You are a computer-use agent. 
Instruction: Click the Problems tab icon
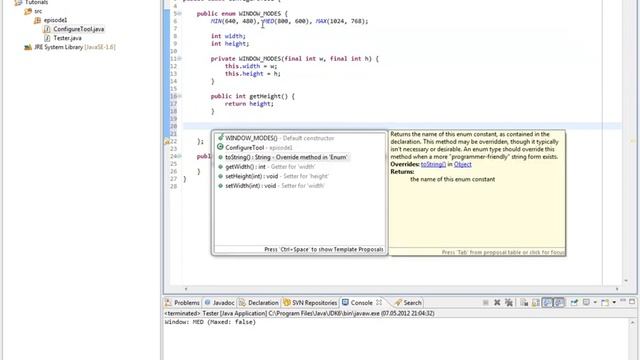pos(168,302)
